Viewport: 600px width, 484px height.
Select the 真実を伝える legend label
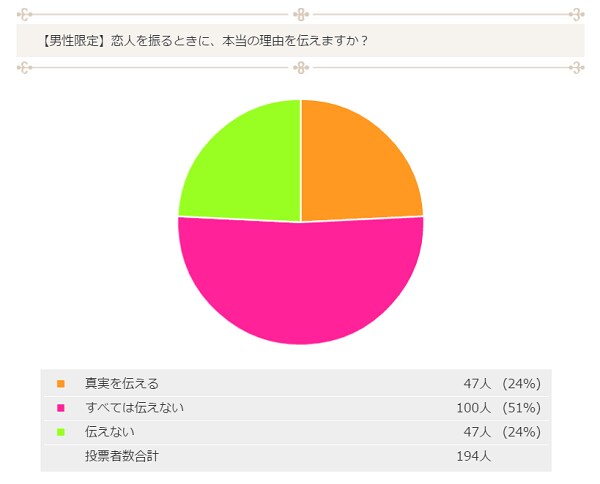(122, 383)
